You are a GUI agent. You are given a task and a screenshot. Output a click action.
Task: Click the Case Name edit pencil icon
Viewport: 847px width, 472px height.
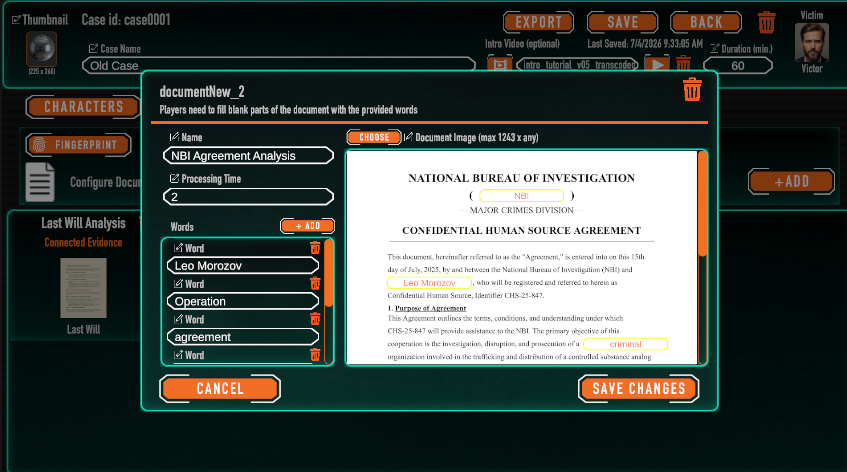pyautogui.click(x=93, y=49)
